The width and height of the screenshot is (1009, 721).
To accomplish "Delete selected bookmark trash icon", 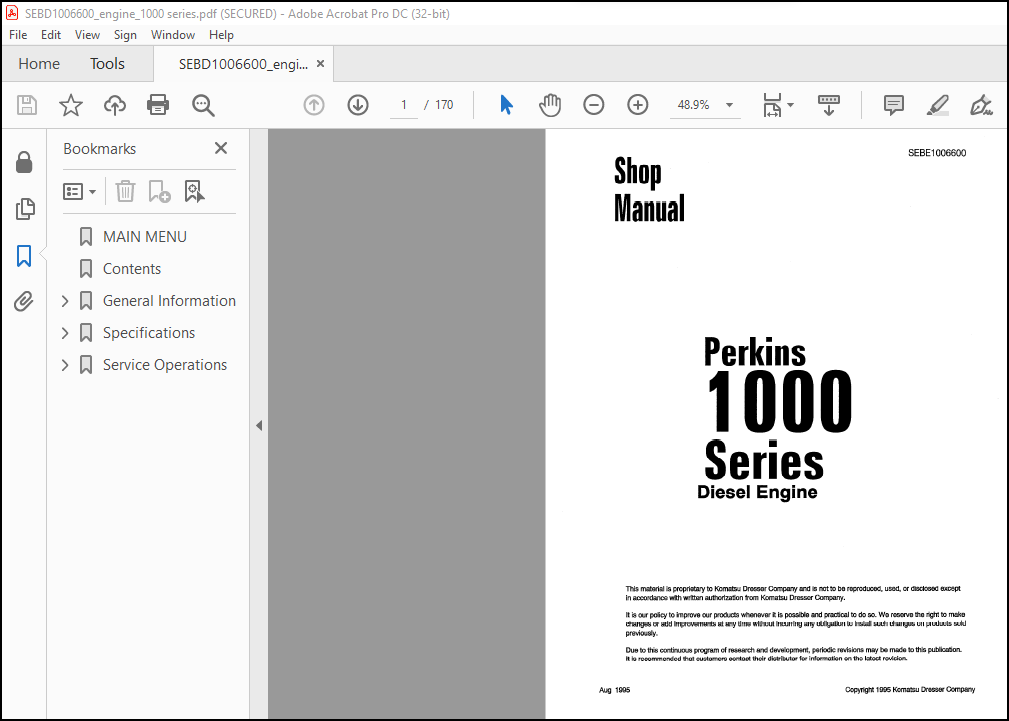I will click(x=125, y=191).
